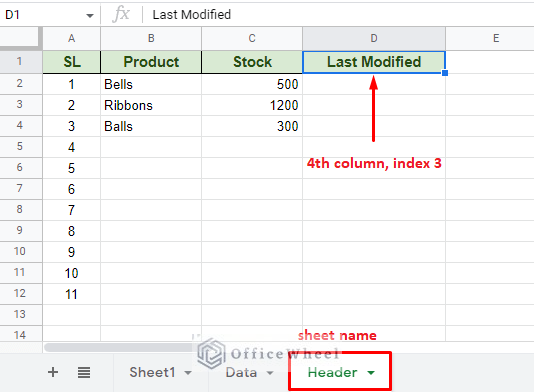Open Header tab dropdown arrow

(371, 373)
